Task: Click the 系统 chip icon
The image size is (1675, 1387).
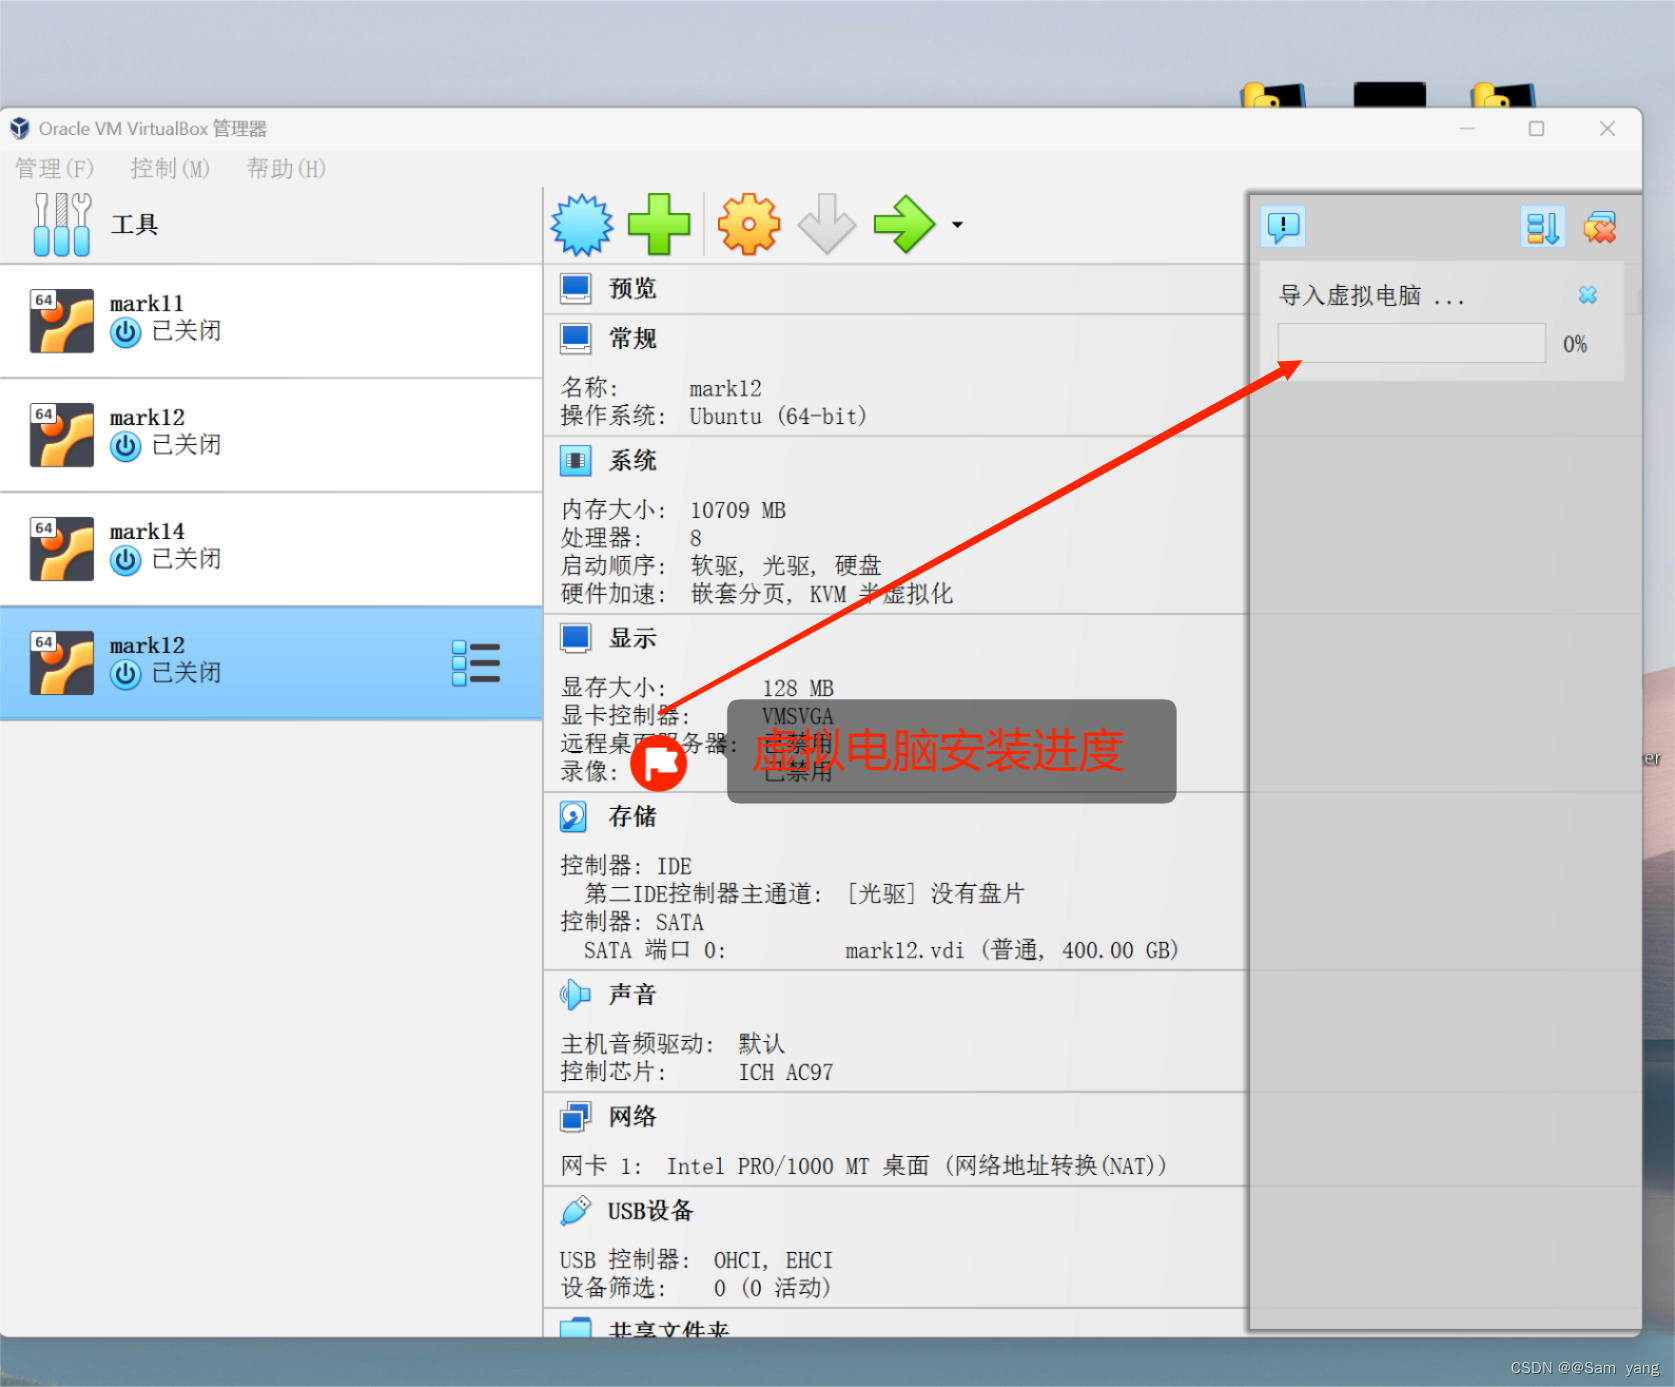Action: [x=575, y=461]
